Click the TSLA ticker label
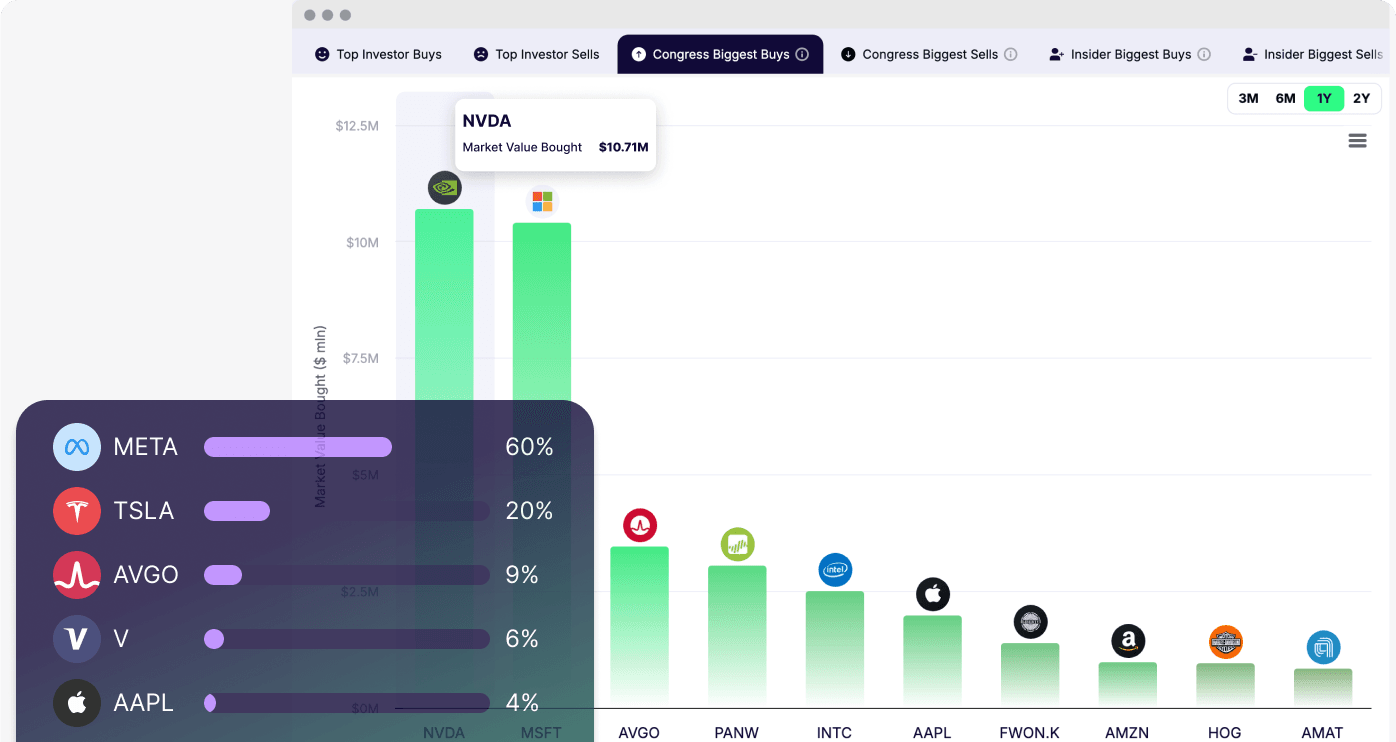1396x742 pixels. pyautogui.click(x=144, y=511)
